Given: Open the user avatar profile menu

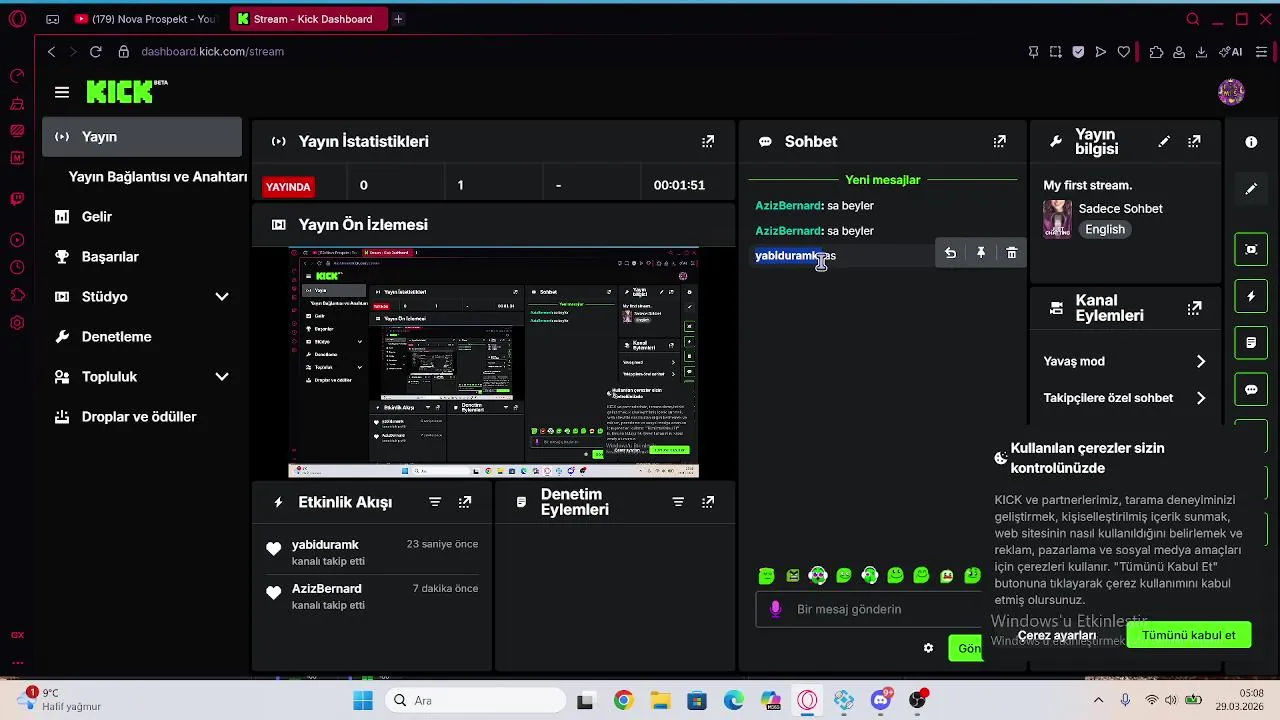Looking at the screenshot, I should coord(1231,92).
